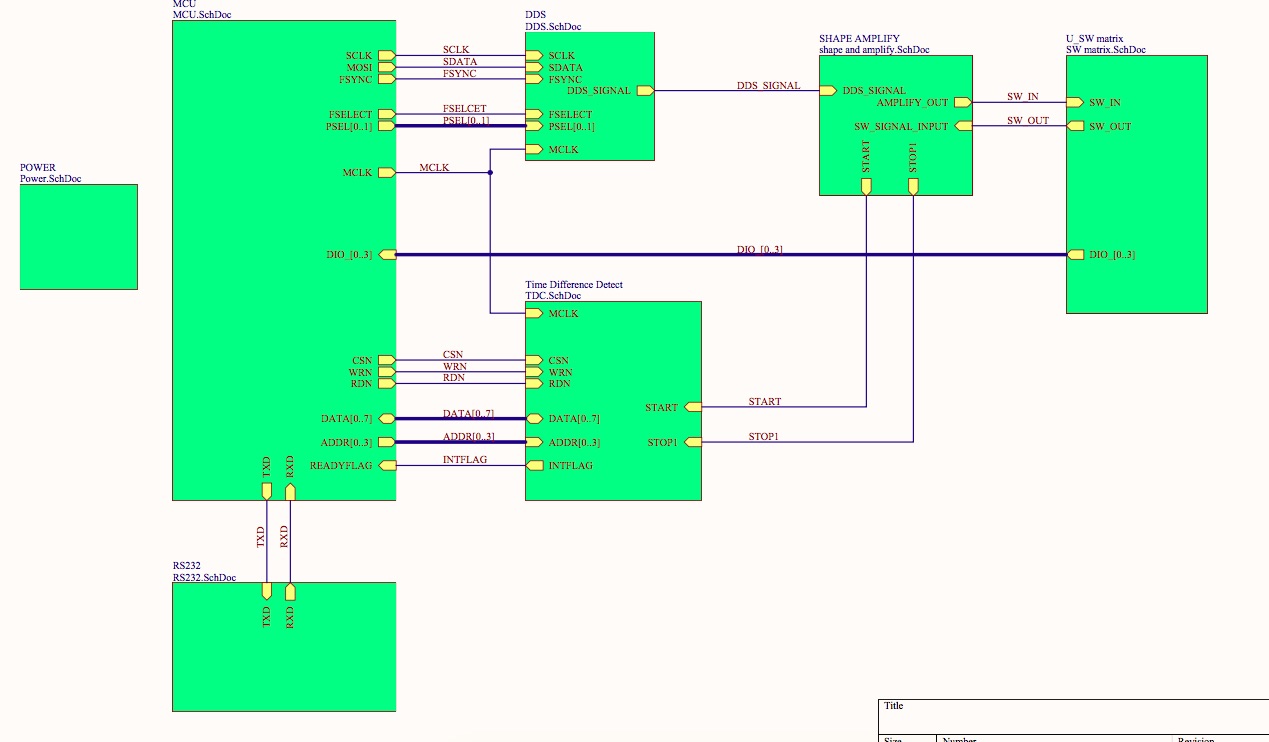Select the large MCU sheet symbol block
This screenshot has height=742, width=1269.
coord(284,260)
